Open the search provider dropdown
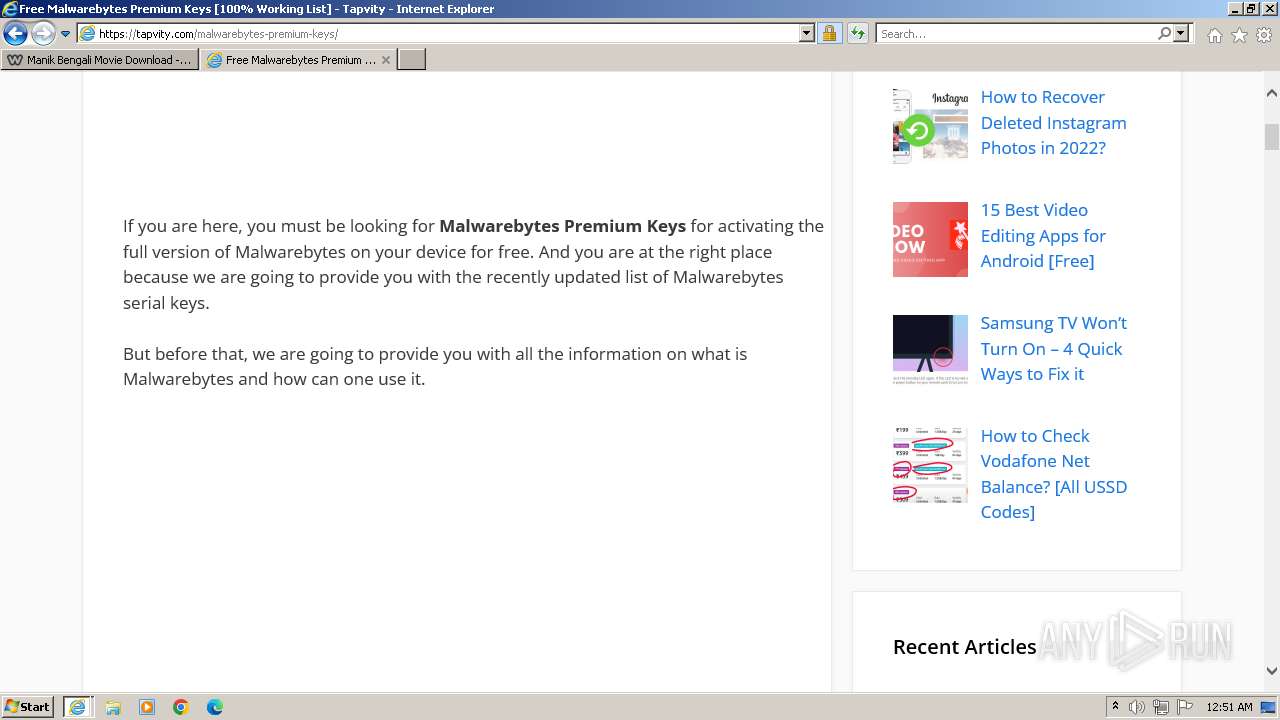1280x720 pixels. [x=1181, y=34]
